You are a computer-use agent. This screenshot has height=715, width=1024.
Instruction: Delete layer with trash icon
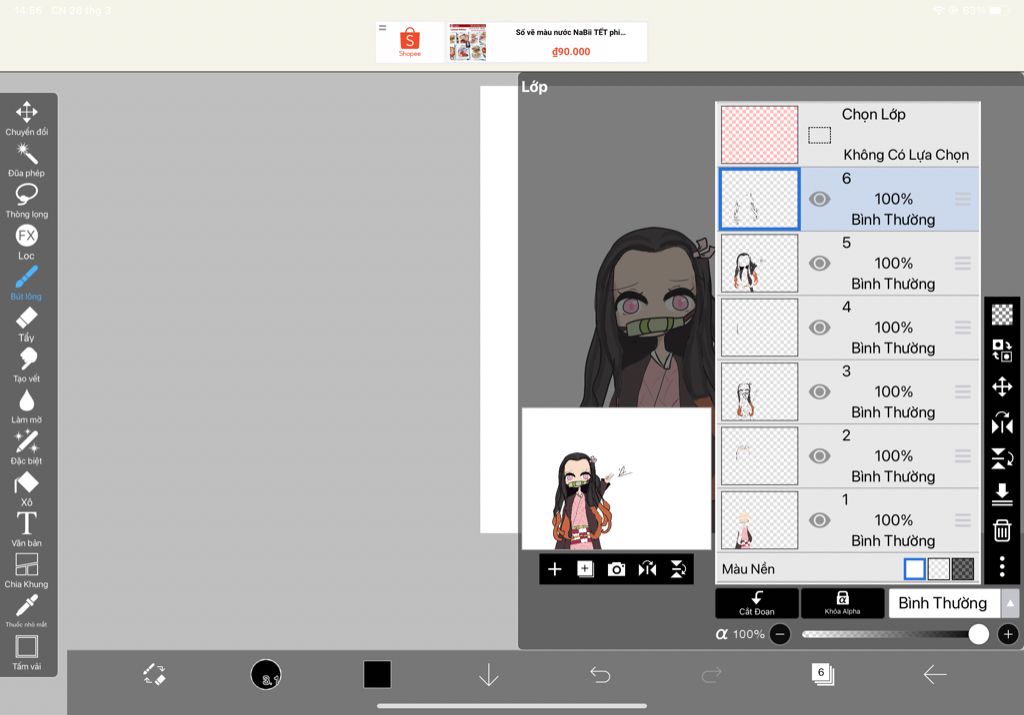(1002, 530)
